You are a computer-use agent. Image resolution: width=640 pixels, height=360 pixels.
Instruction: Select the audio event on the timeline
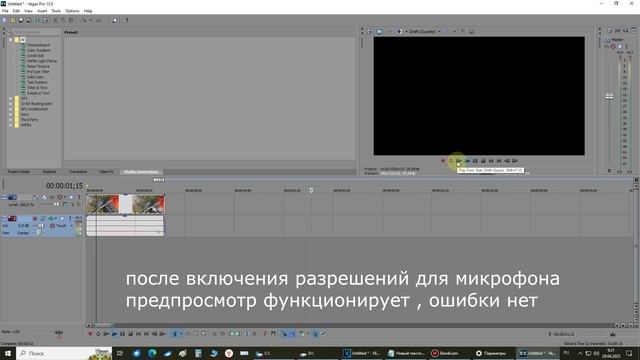[125, 226]
